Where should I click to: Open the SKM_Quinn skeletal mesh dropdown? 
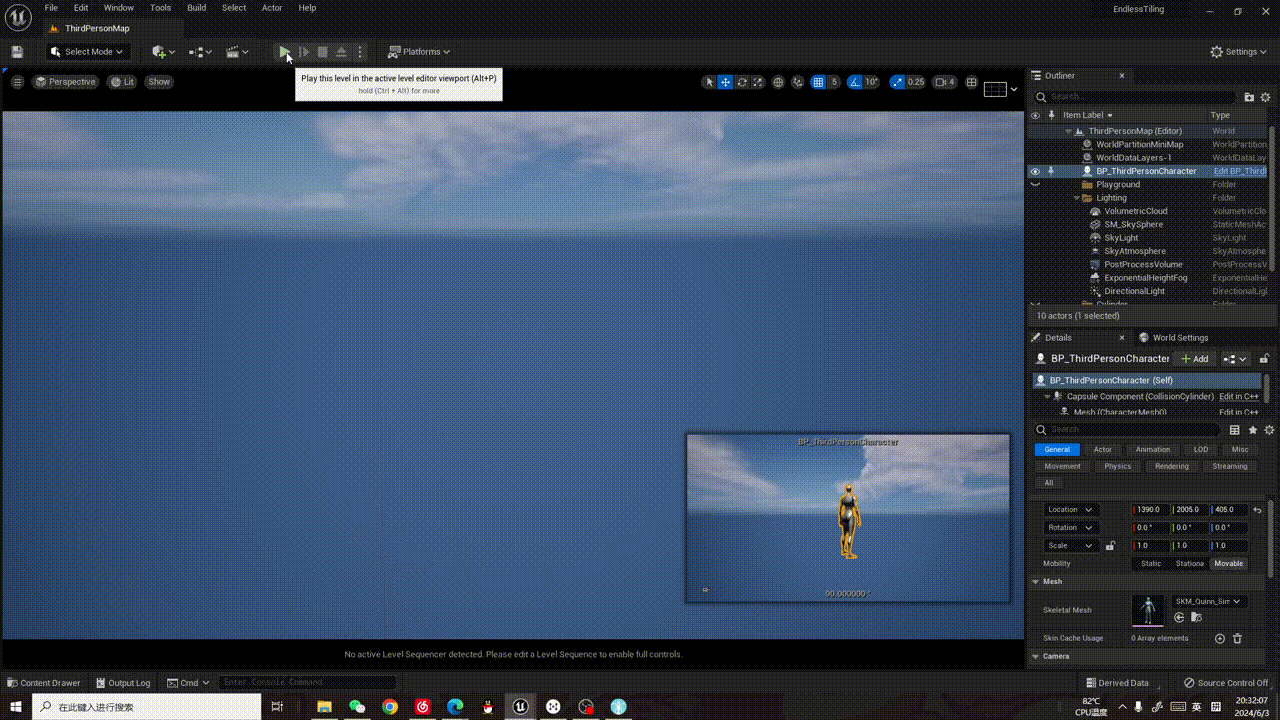[1208, 602]
